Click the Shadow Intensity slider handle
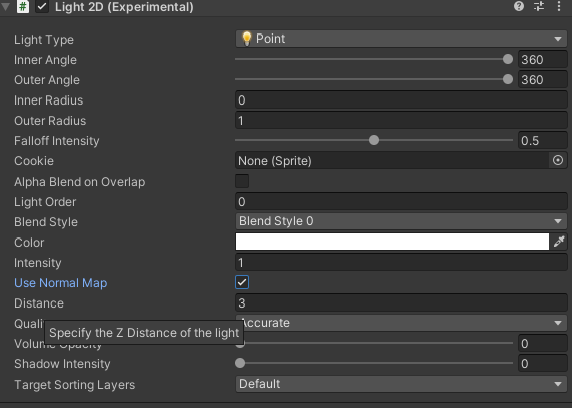This screenshot has width=572, height=408. pyautogui.click(x=240, y=363)
